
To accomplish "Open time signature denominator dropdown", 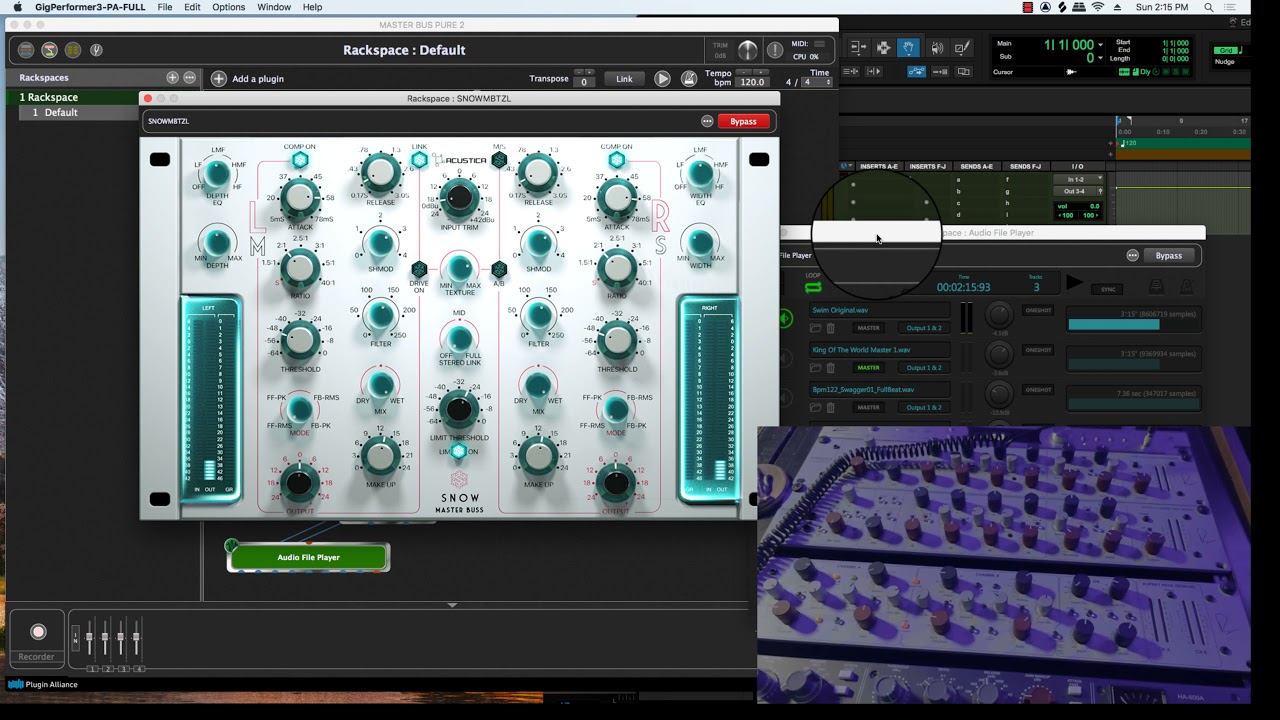I will click(817, 82).
